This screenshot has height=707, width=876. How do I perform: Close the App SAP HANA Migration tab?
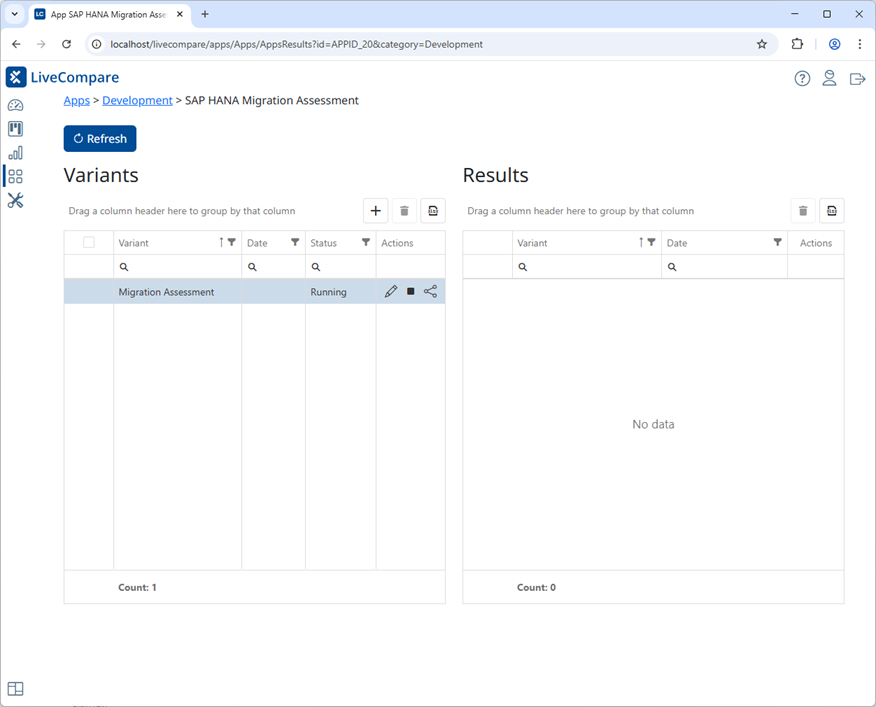pos(180,15)
